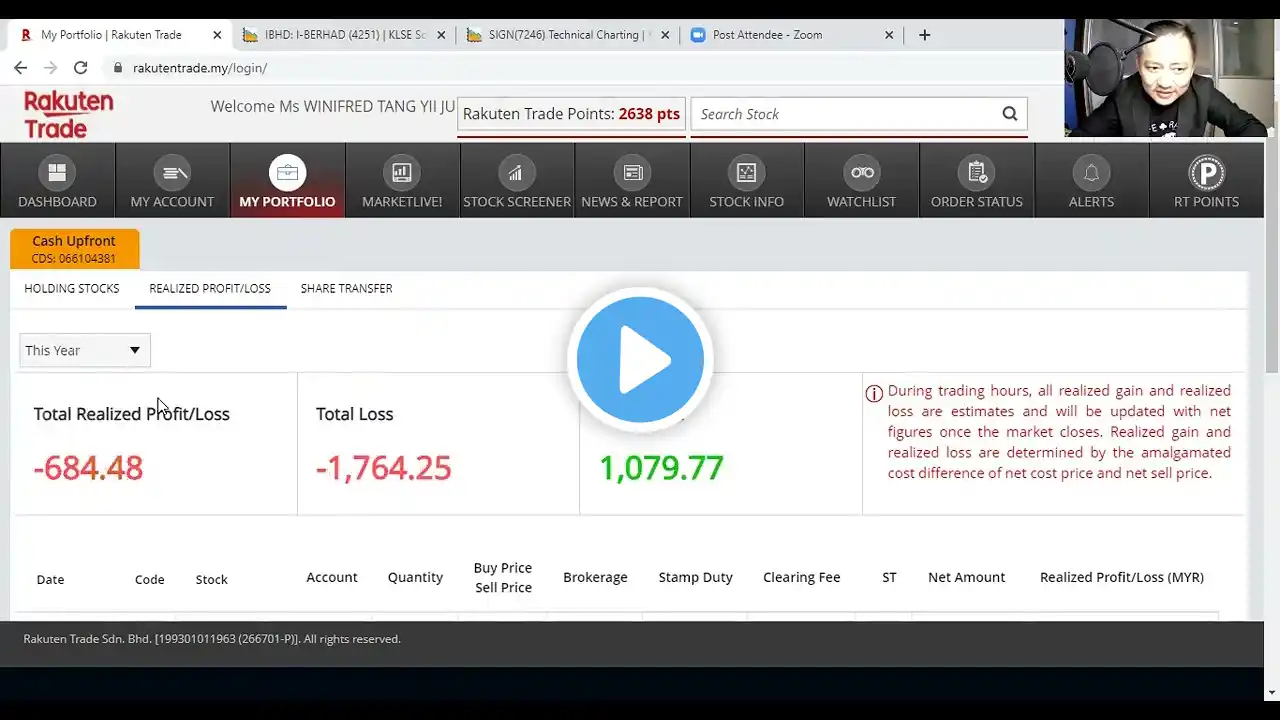Select the Share Transfer tab
Image resolution: width=1280 pixels, height=720 pixels.
click(346, 288)
